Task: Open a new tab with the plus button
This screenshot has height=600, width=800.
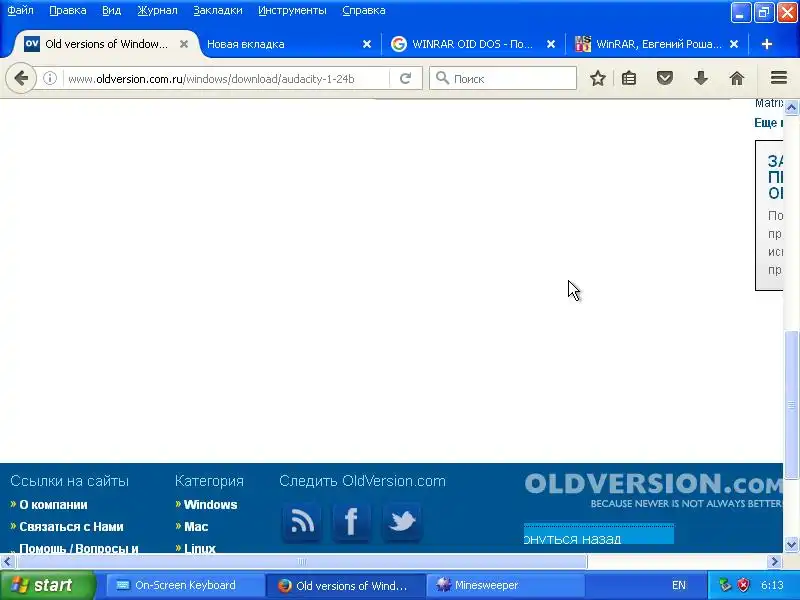Action: [766, 44]
